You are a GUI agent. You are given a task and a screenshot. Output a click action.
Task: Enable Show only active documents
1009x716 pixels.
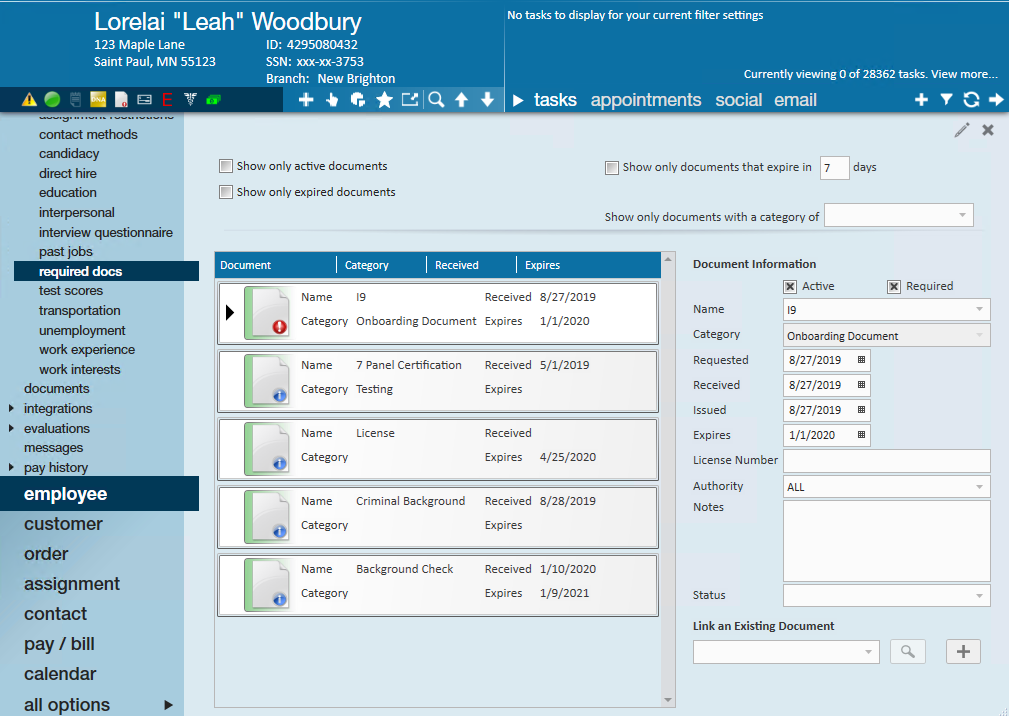[226, 166]
